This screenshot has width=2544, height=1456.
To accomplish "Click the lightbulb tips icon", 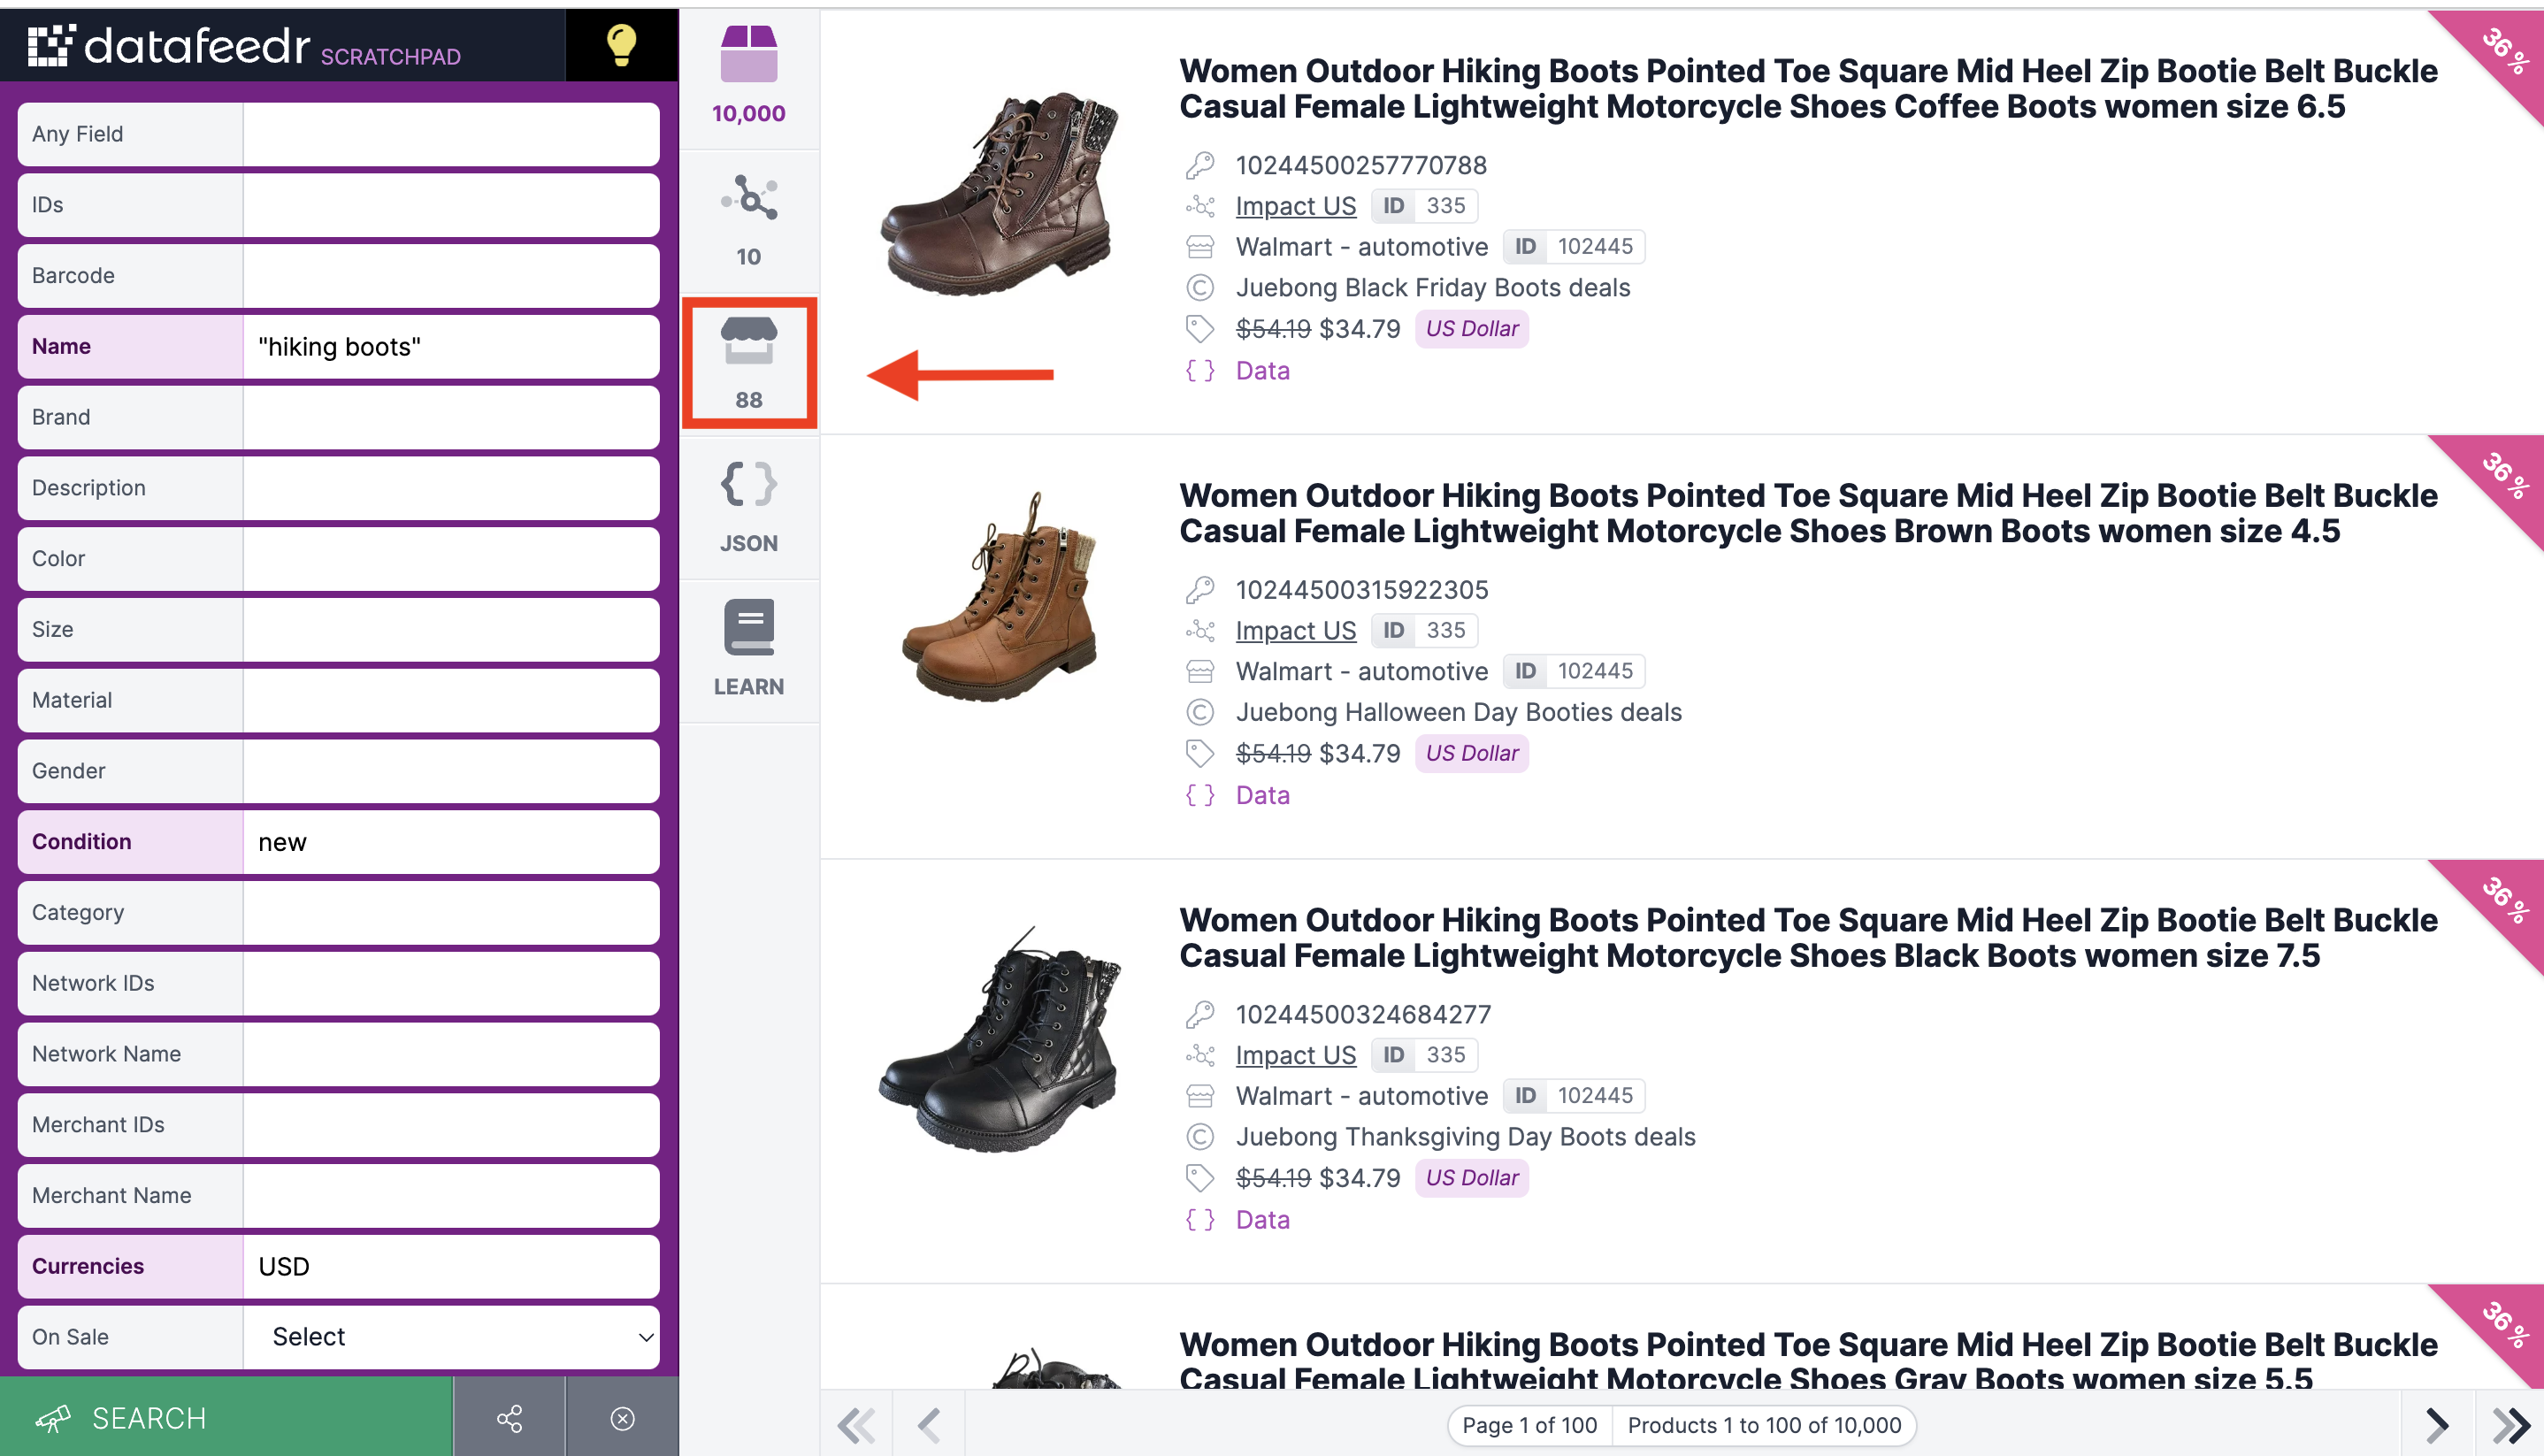I will 621,45.
